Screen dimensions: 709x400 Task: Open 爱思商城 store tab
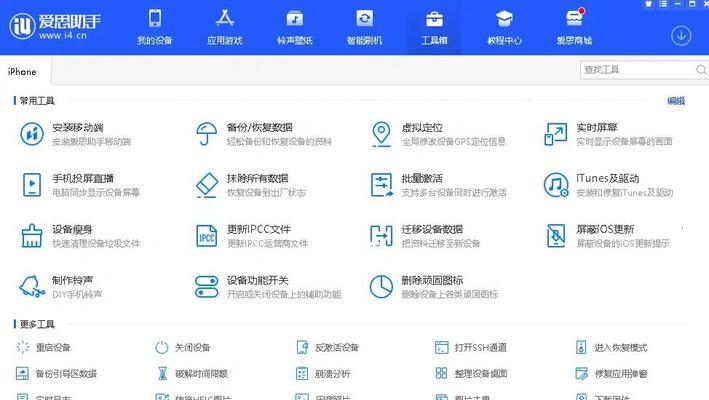574,27
